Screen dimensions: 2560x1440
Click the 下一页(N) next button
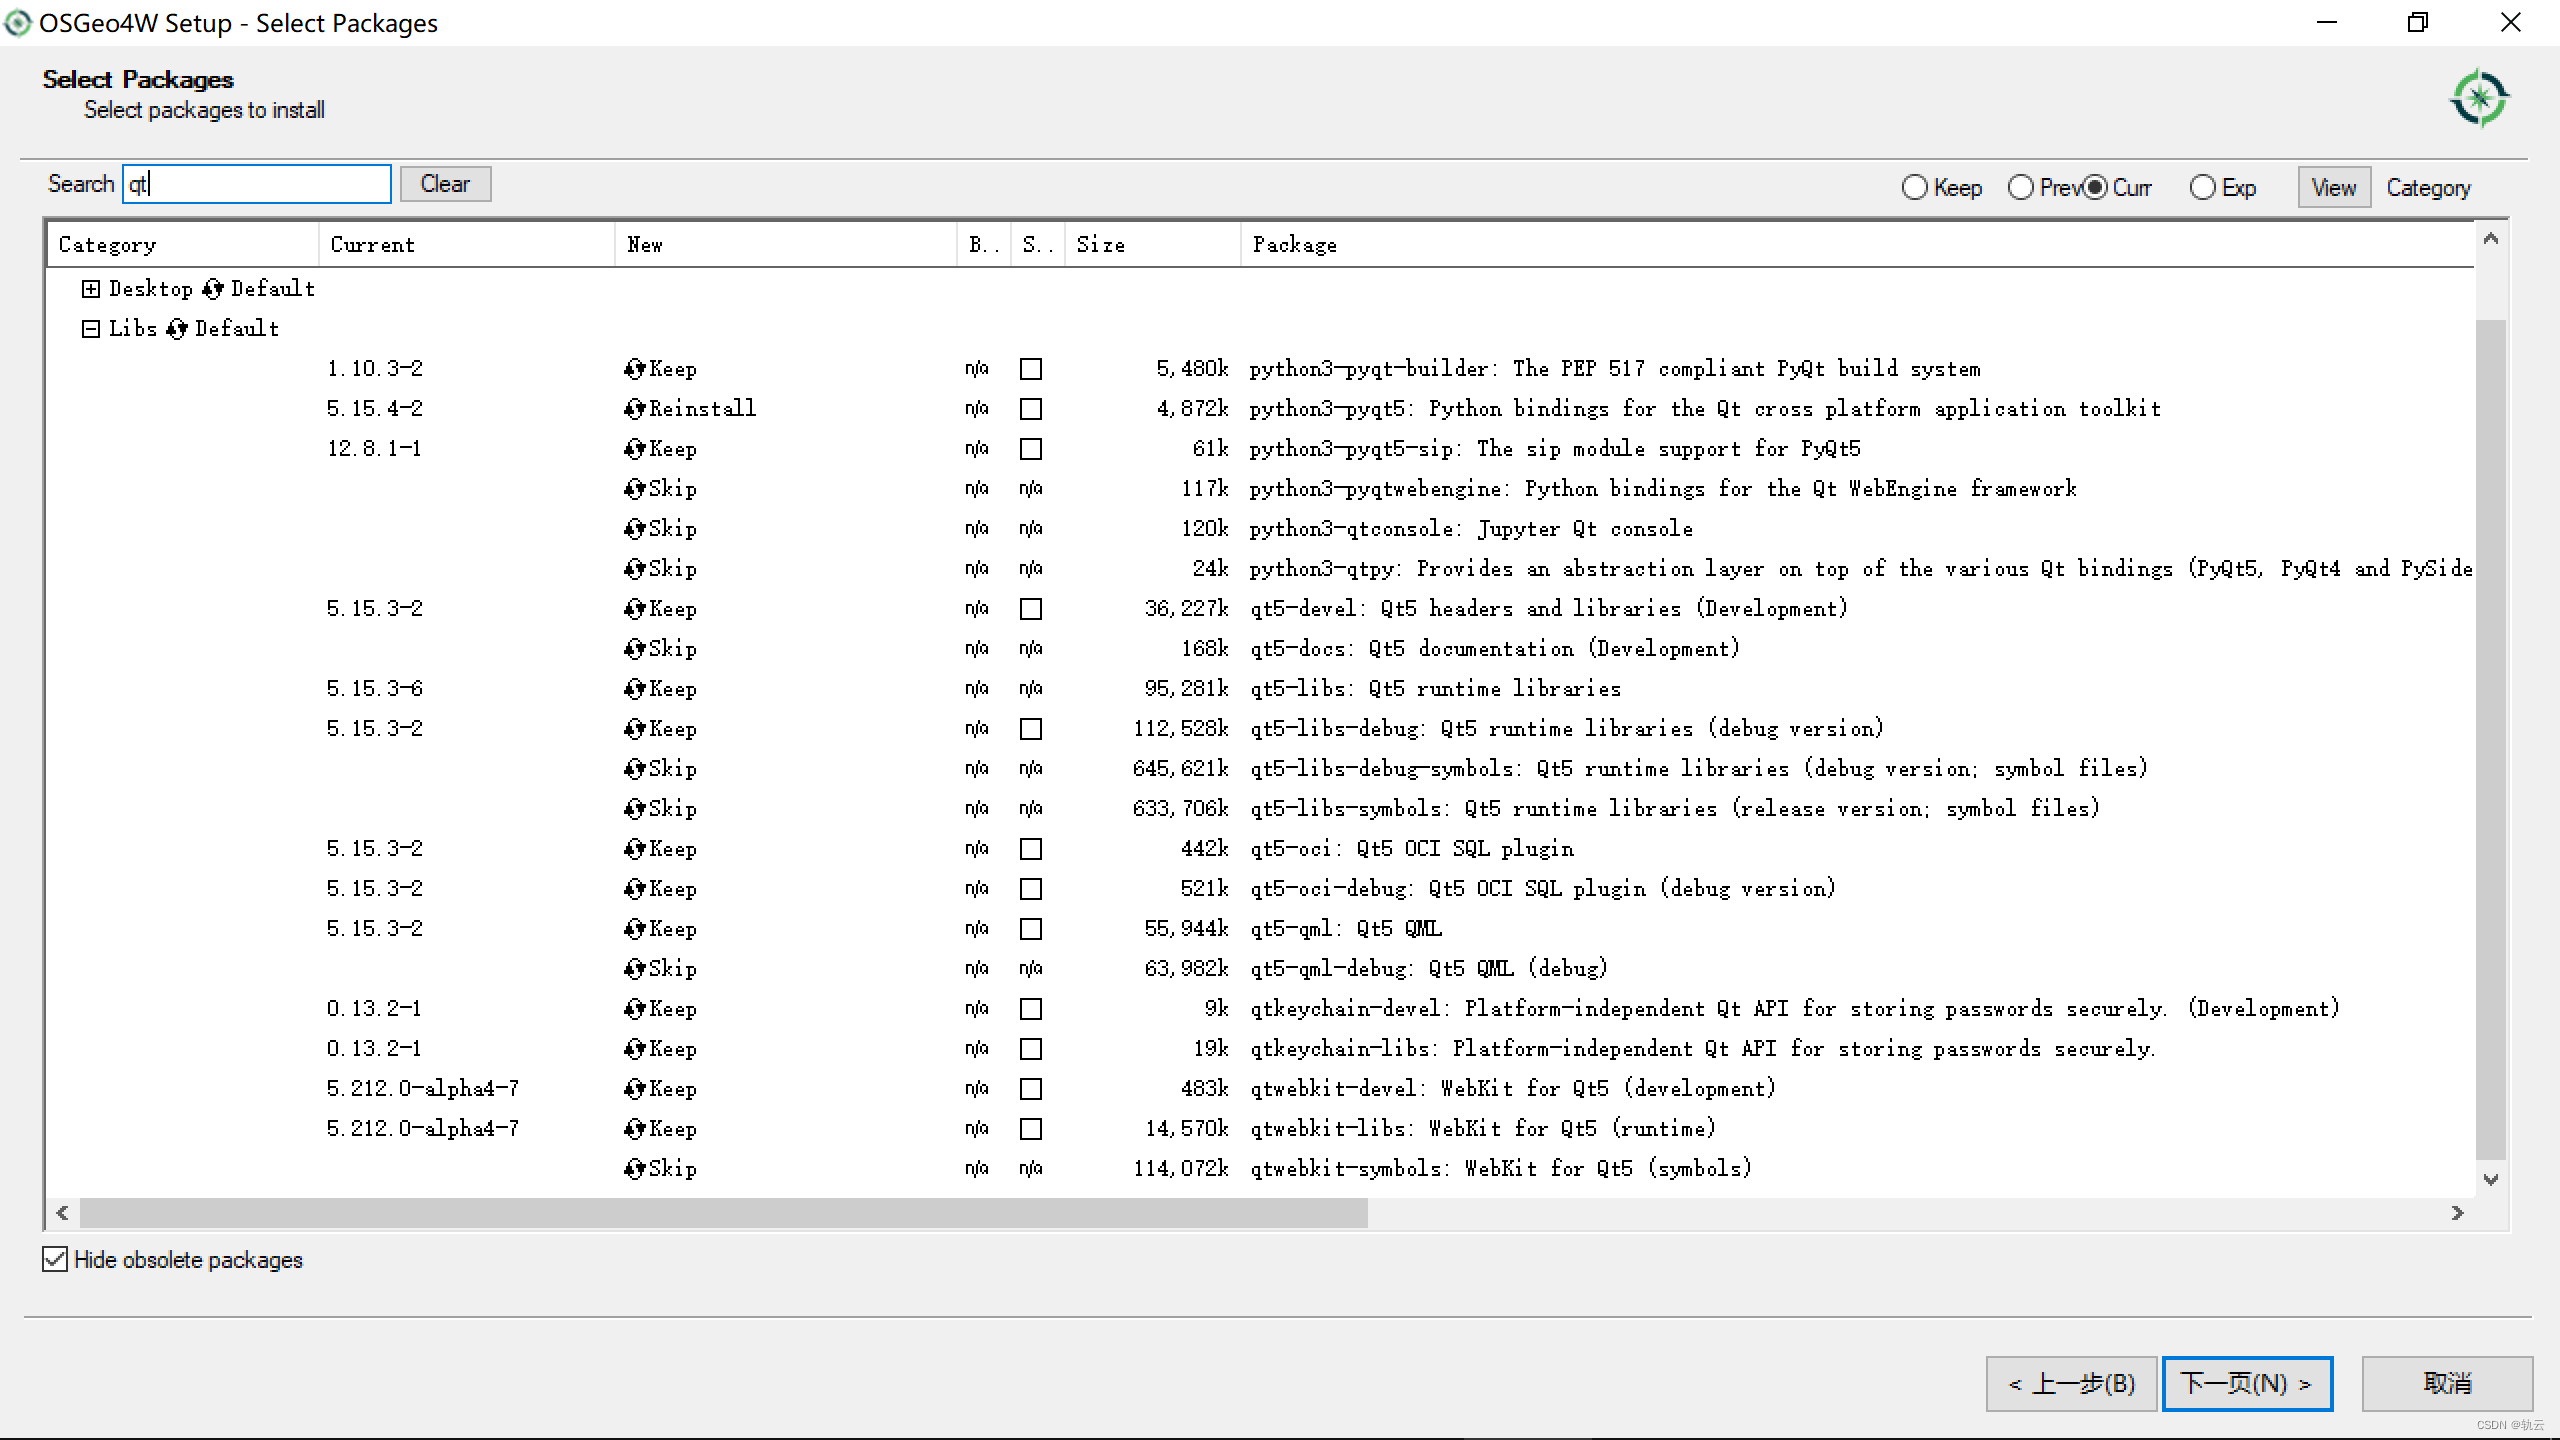click(x=2247, y=1384)
